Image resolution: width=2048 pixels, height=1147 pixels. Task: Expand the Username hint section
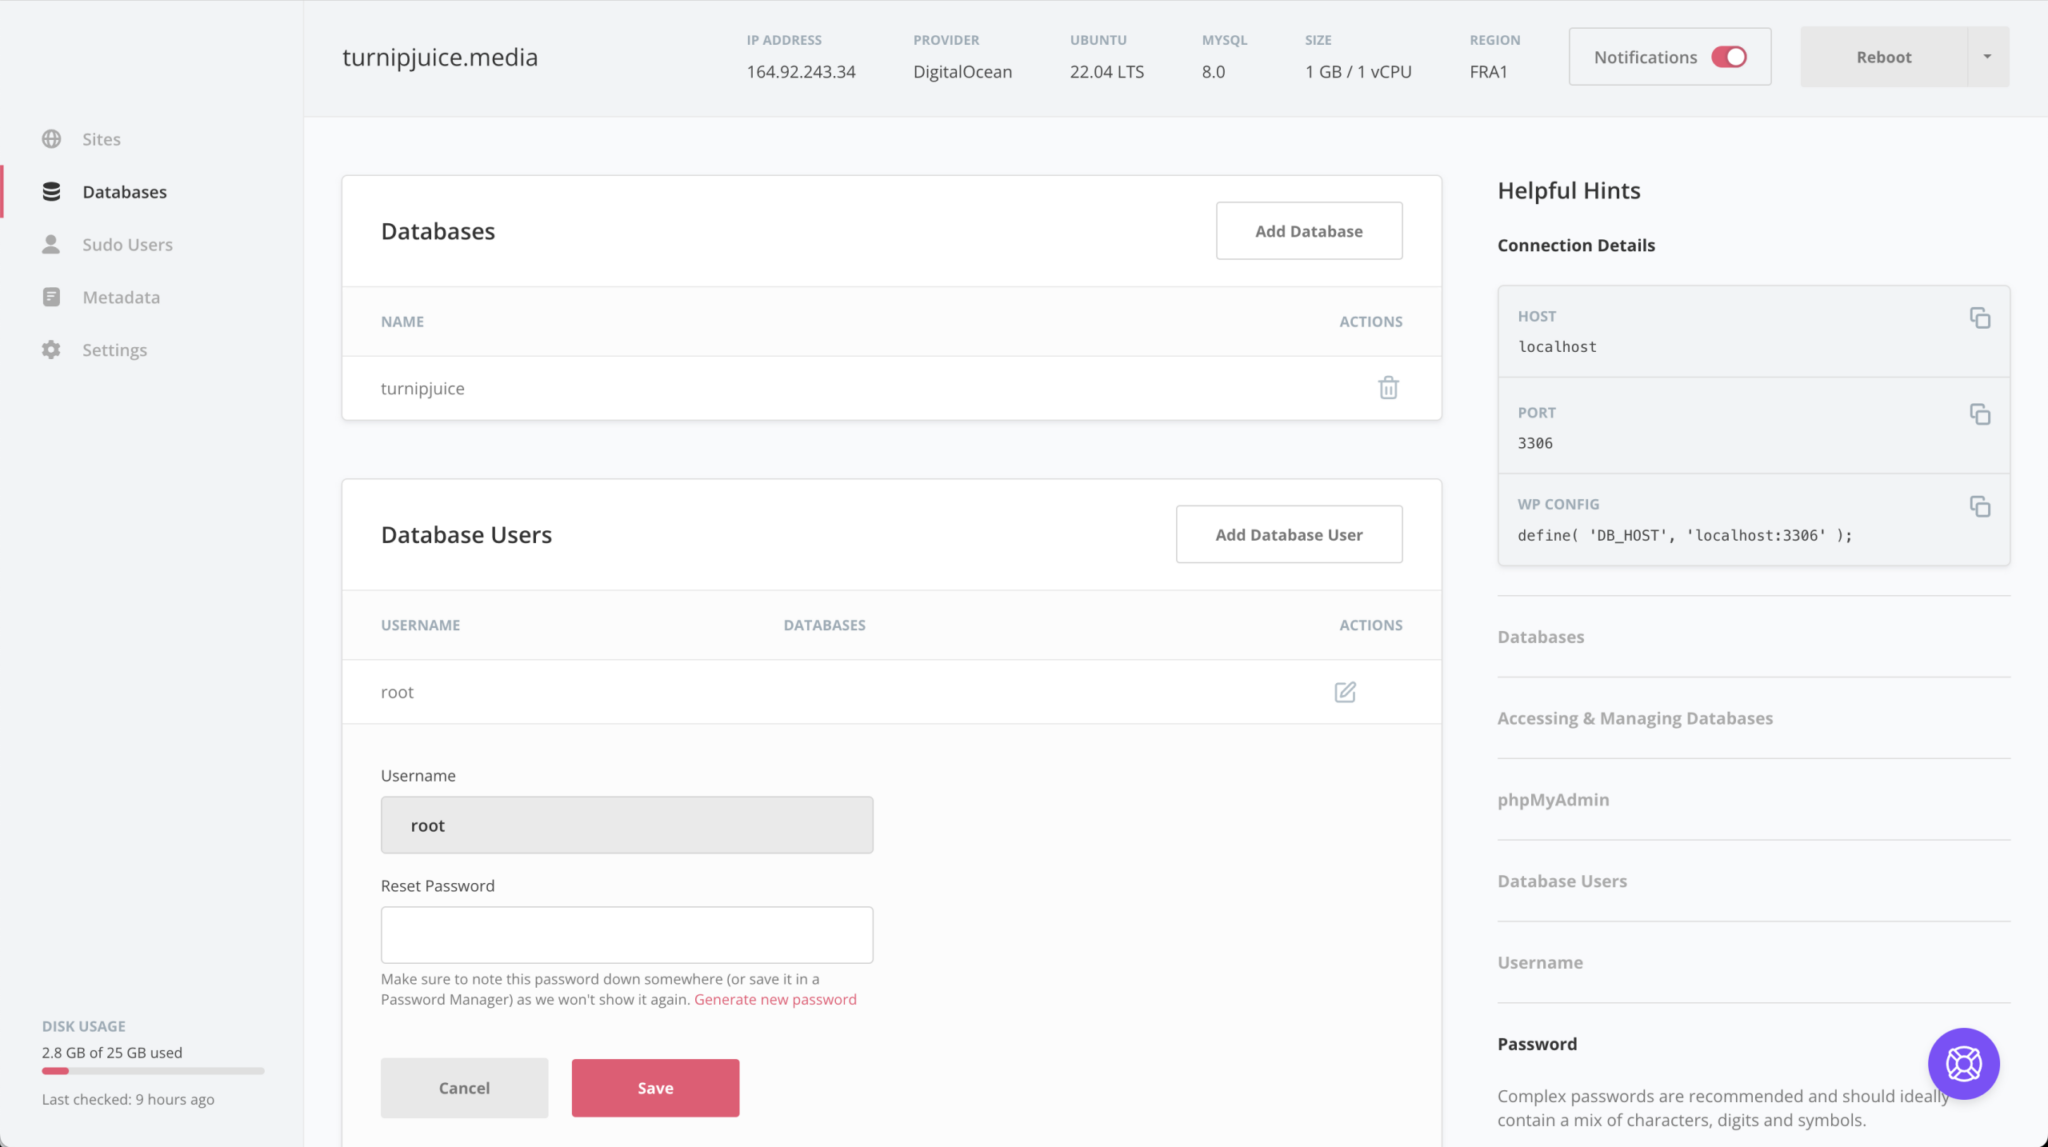tap(1539, 962)
